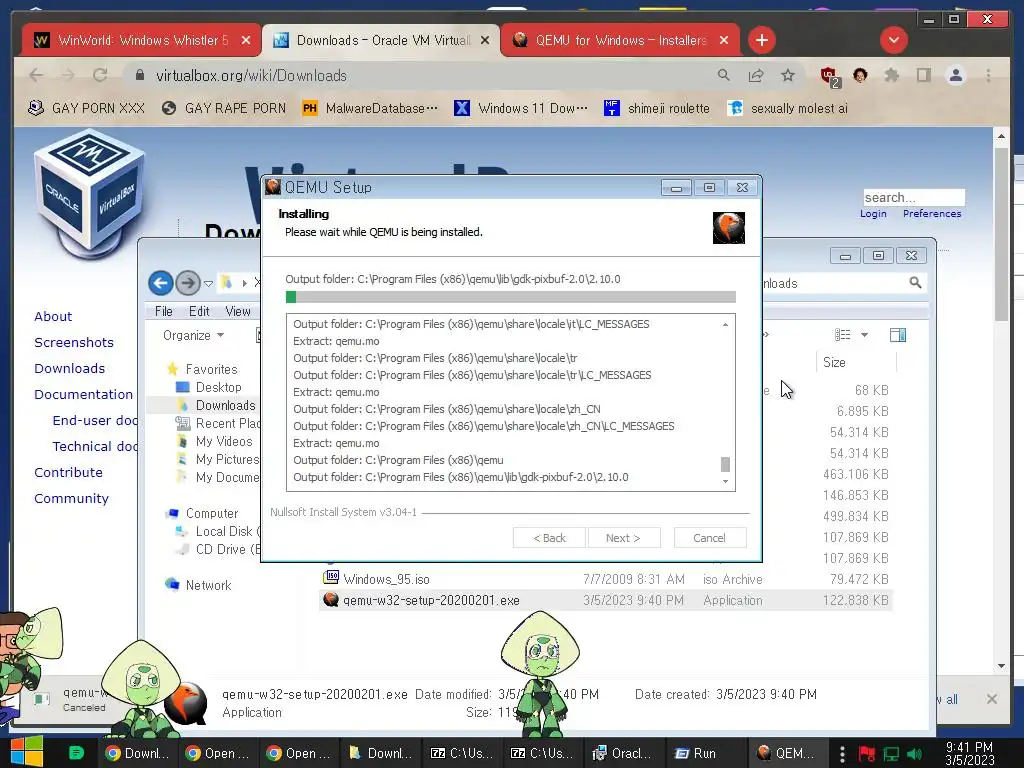Close the Chrome downloads shelf
1024x768 pixels.
point(992,699)
